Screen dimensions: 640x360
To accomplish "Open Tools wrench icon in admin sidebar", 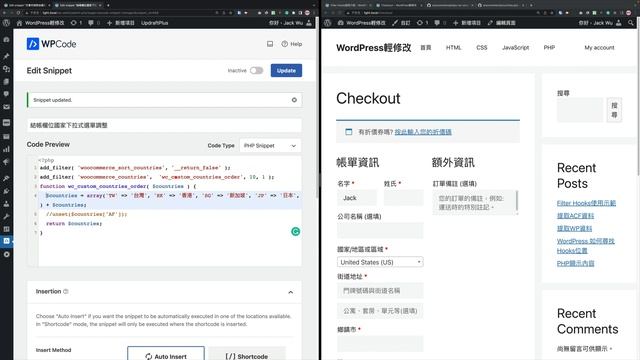I will 6,216.
